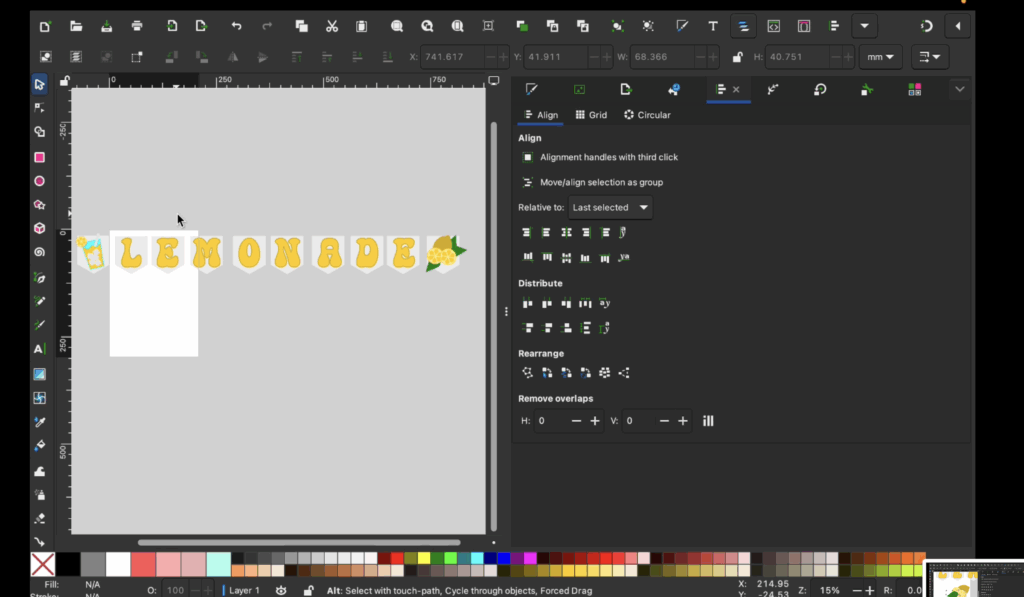Open the Export dock tab
The height and width of the screenshot is (597, 1024).
tap(626, 89)
